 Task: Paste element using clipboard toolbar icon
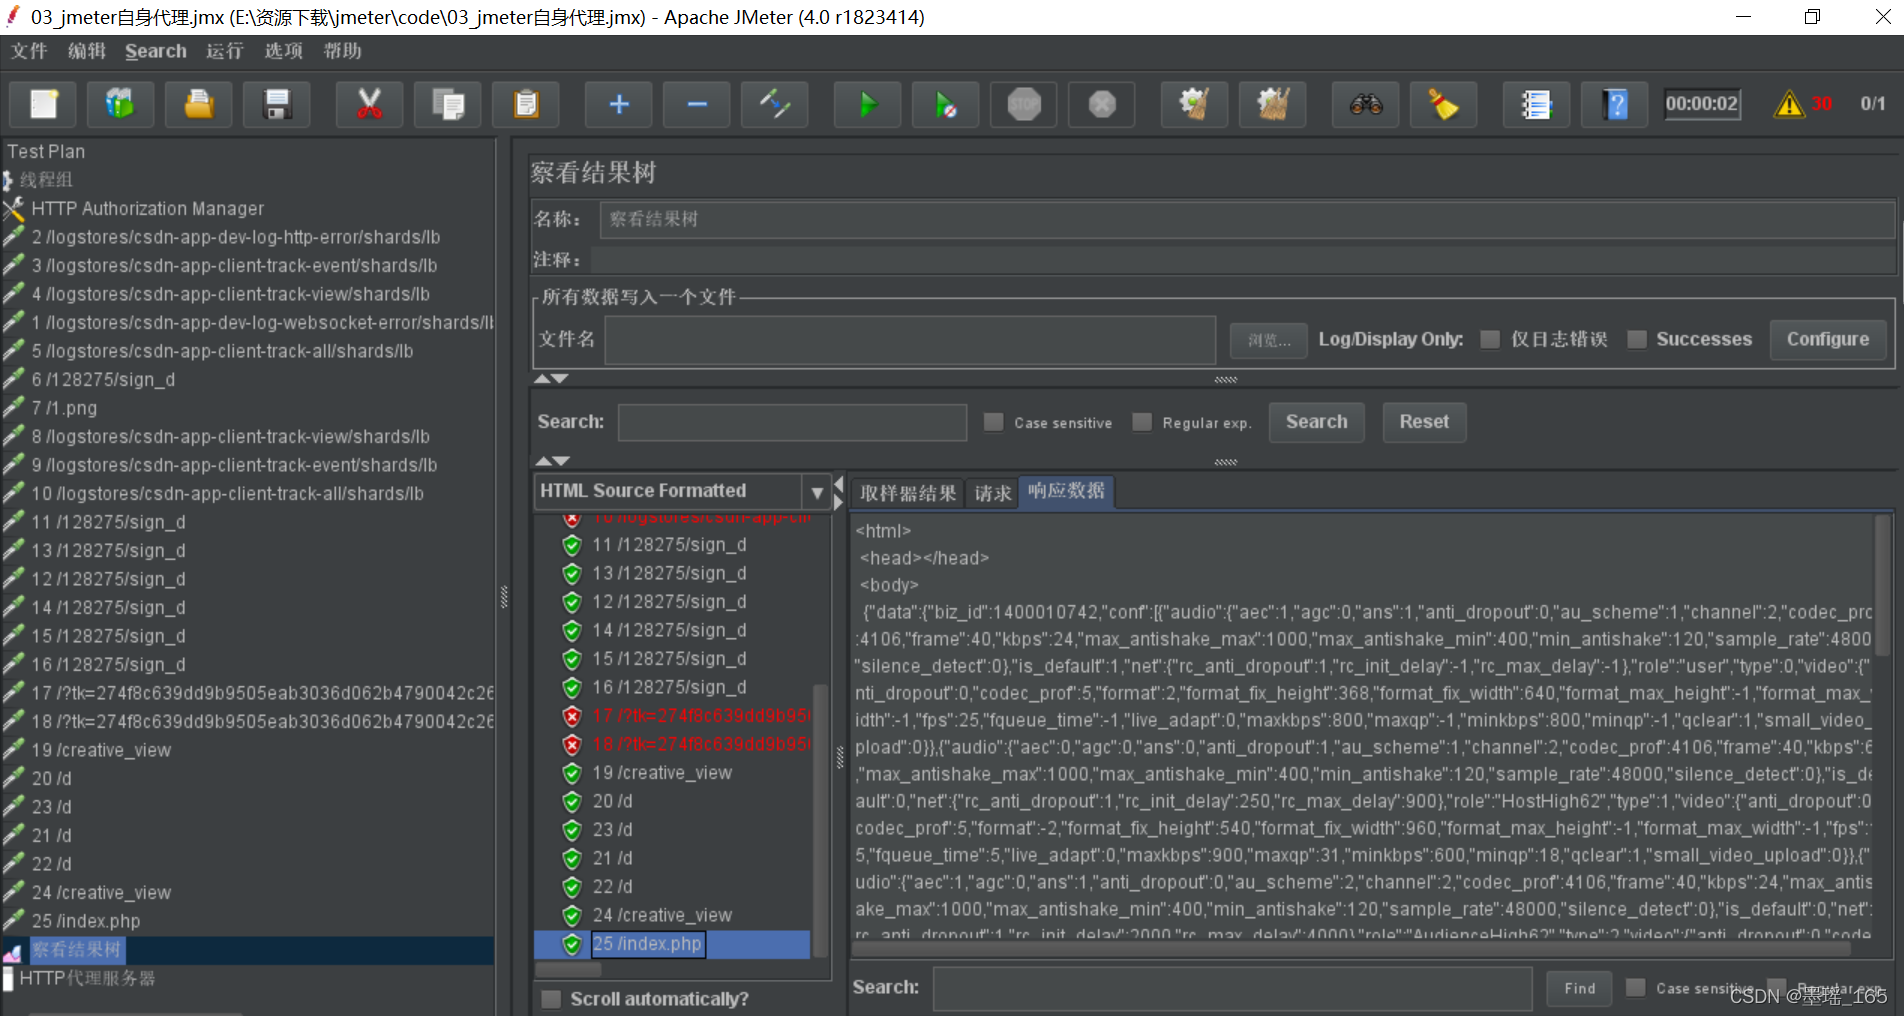526,104
